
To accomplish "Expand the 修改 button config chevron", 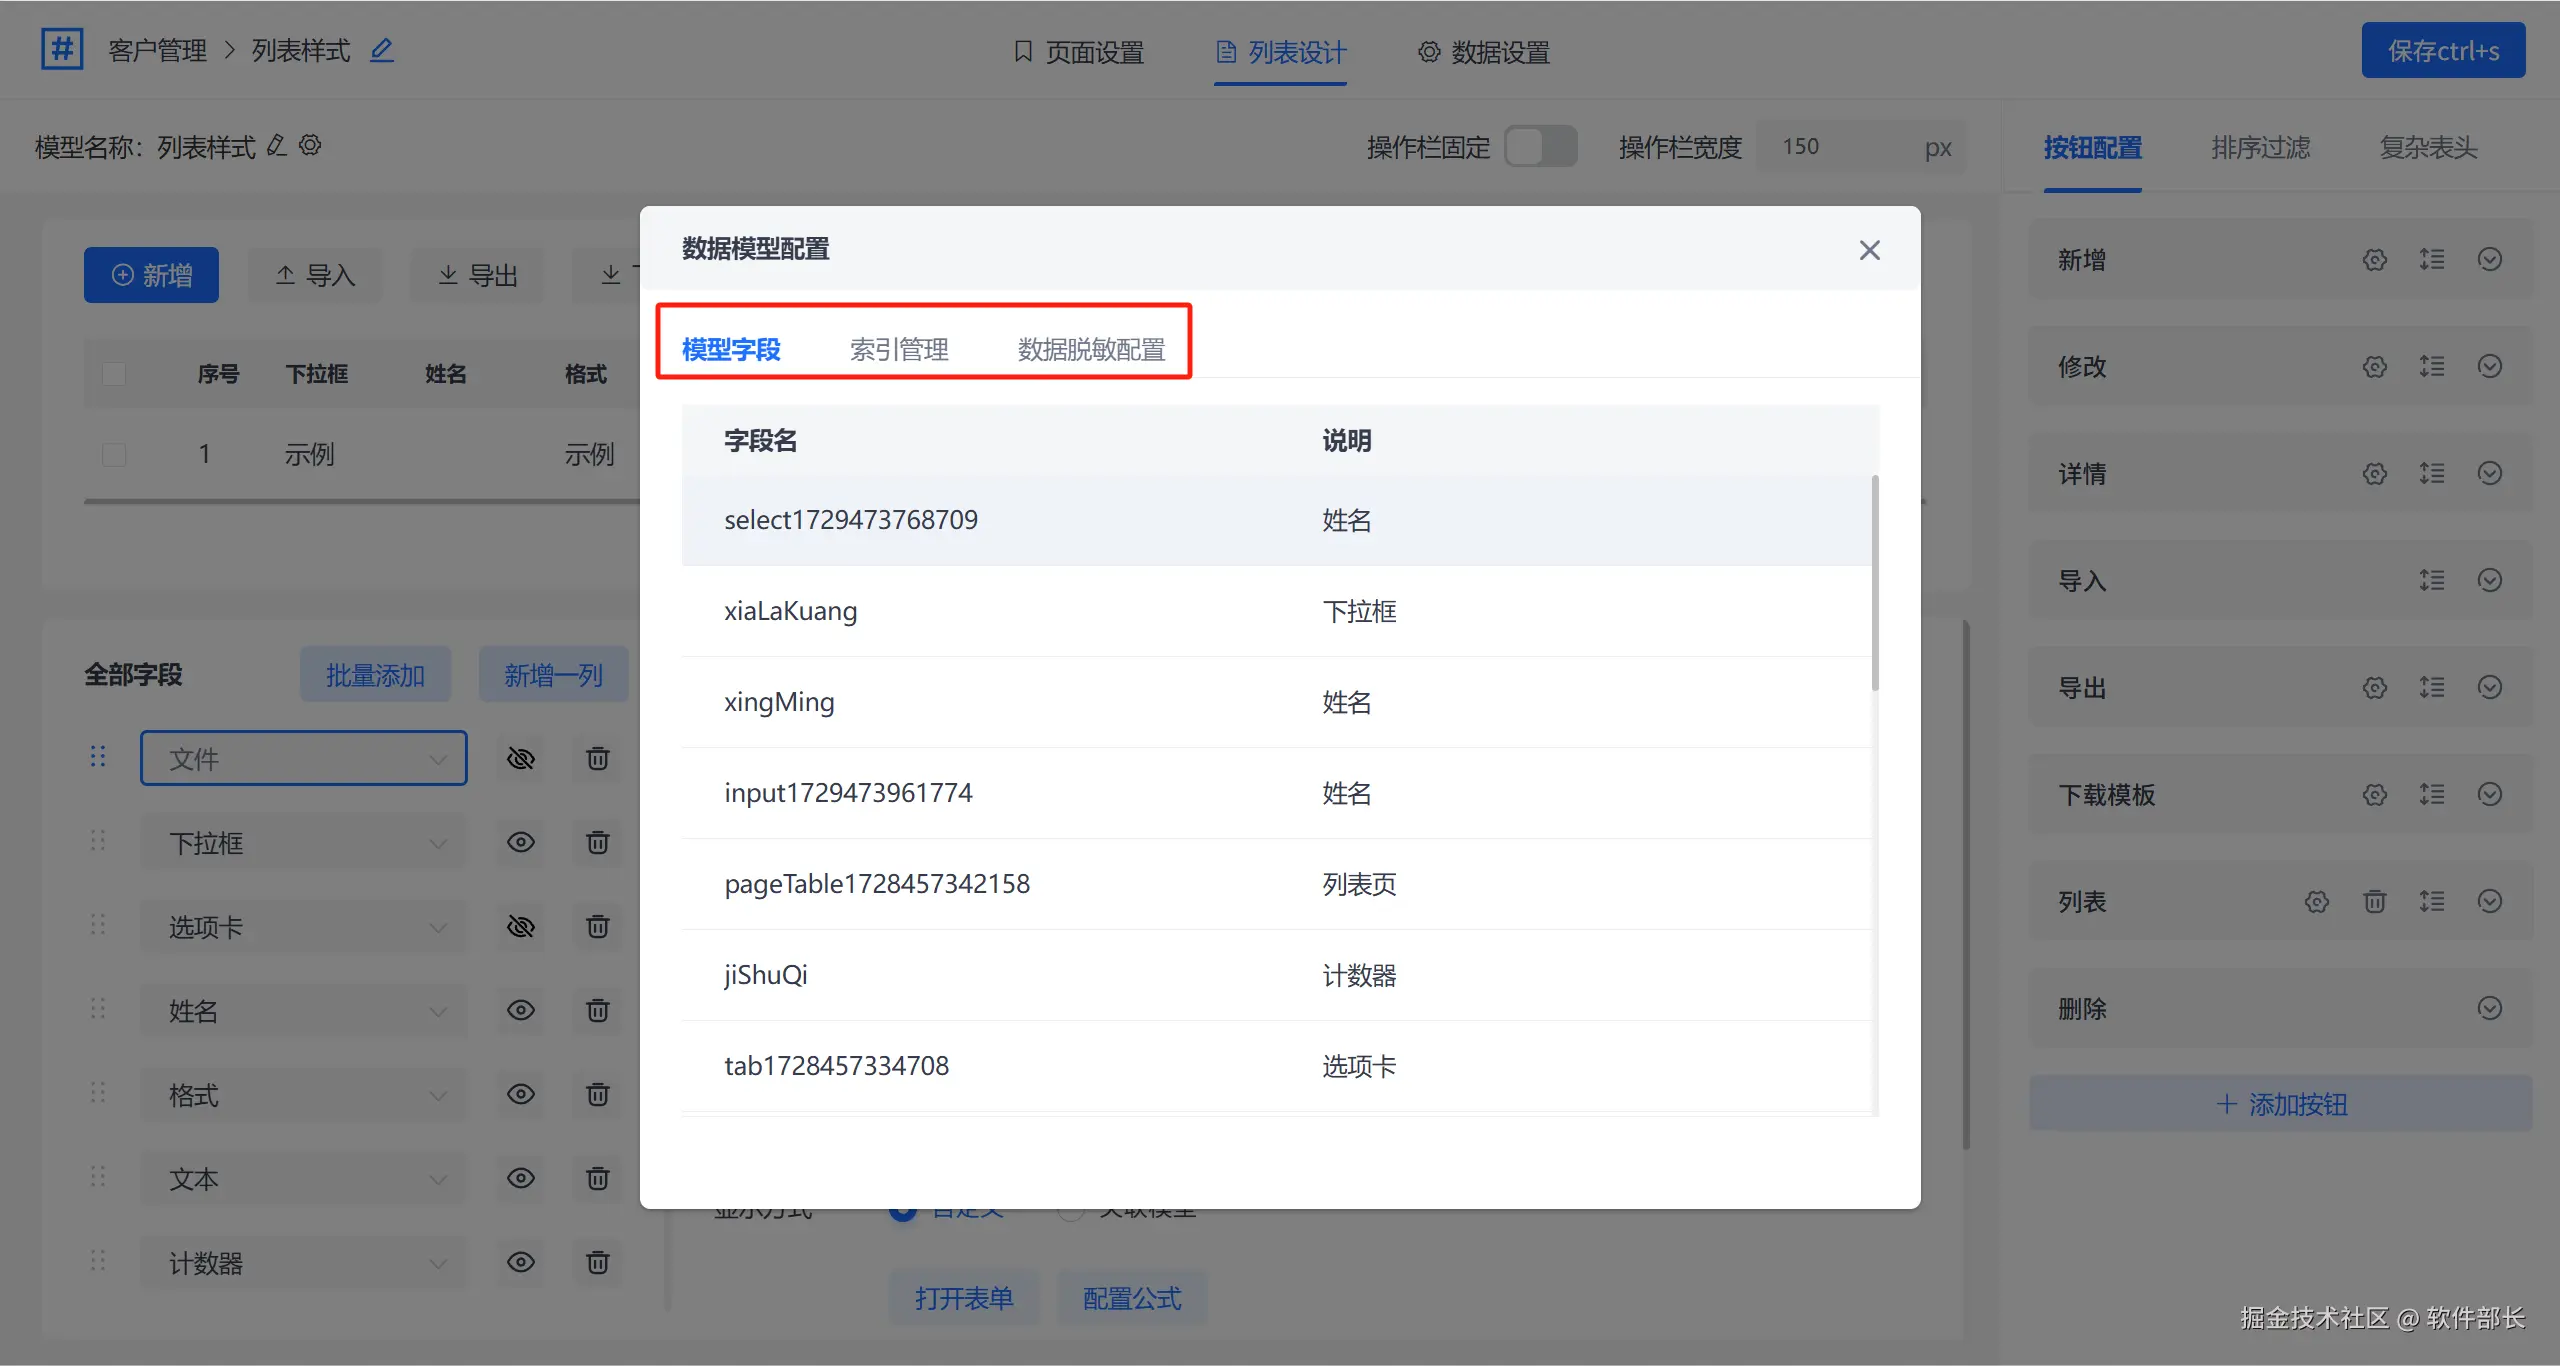I will coord(2489,367).
